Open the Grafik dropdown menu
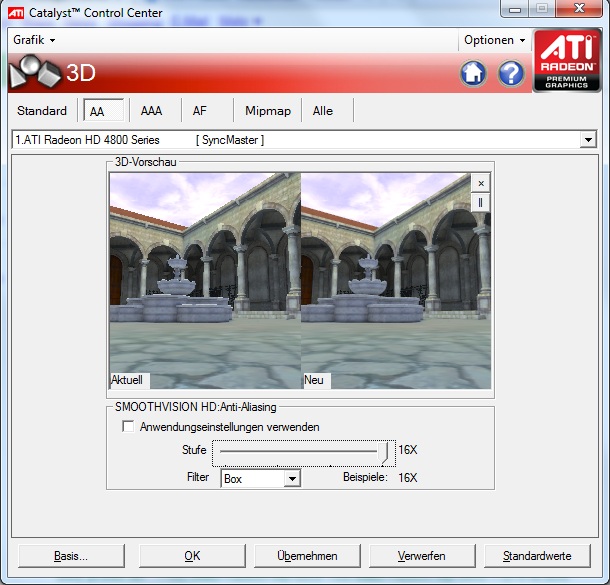610x585 pixels. [x=34, y=40]
